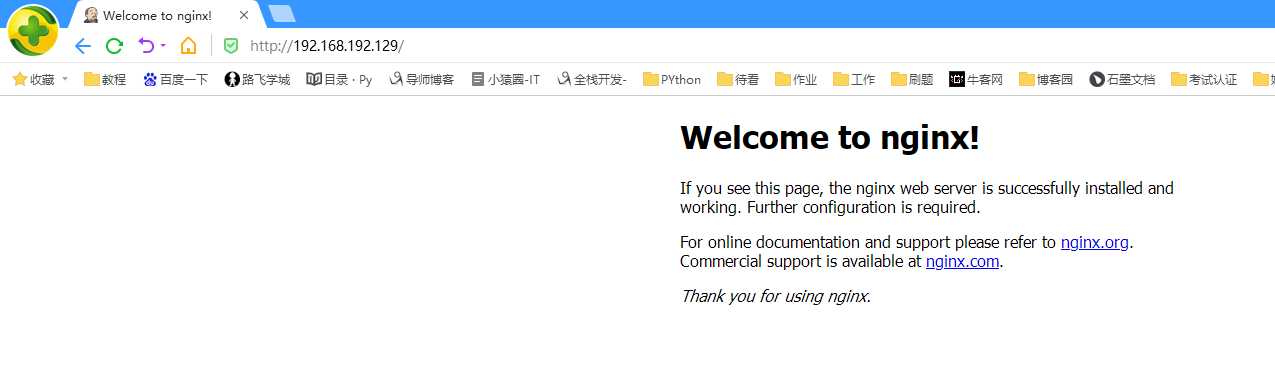This screenshot has height=366, width=1275.
Task: Reload the page with green refresh icon
Action: tap(115, 46)
